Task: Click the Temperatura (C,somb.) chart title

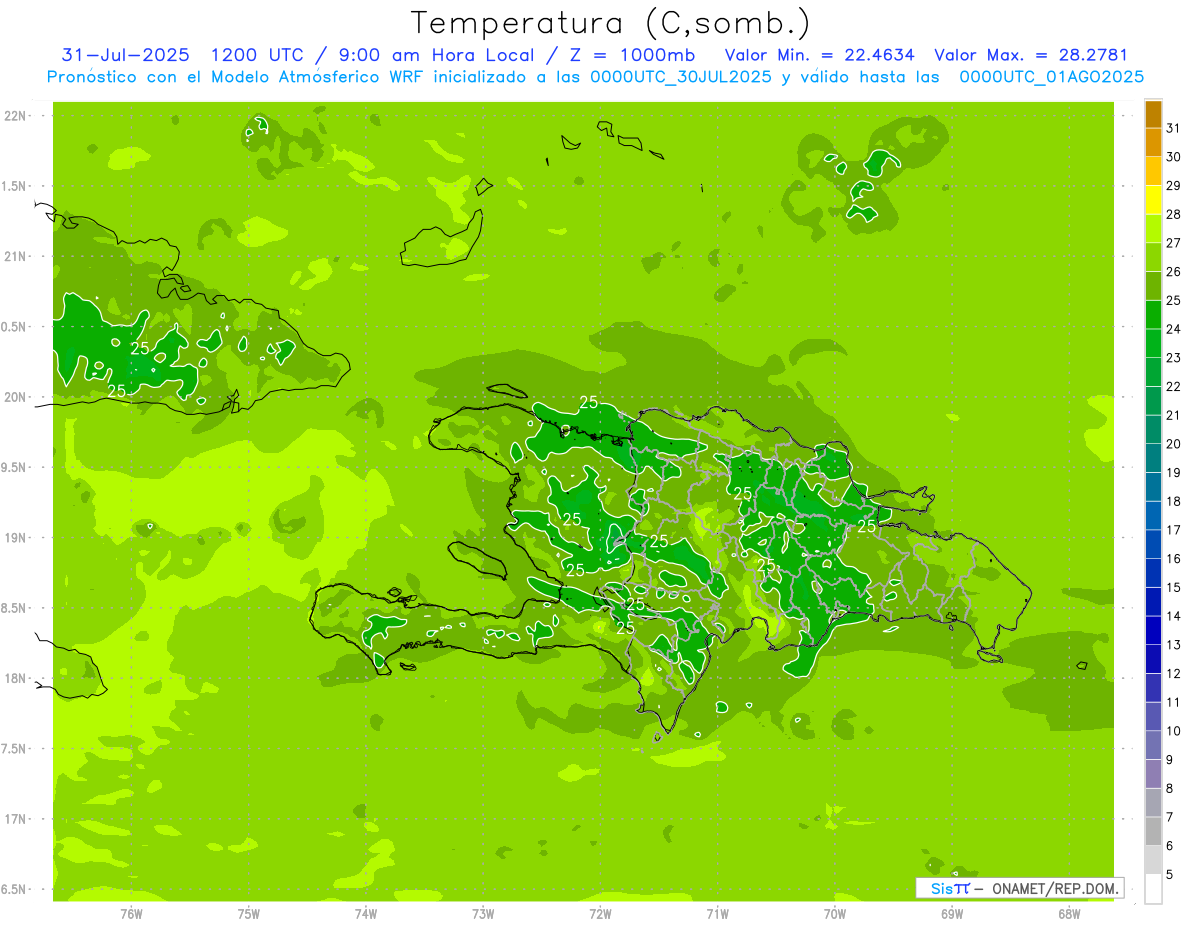Action: pyautogui.click(x=610, y=22)
